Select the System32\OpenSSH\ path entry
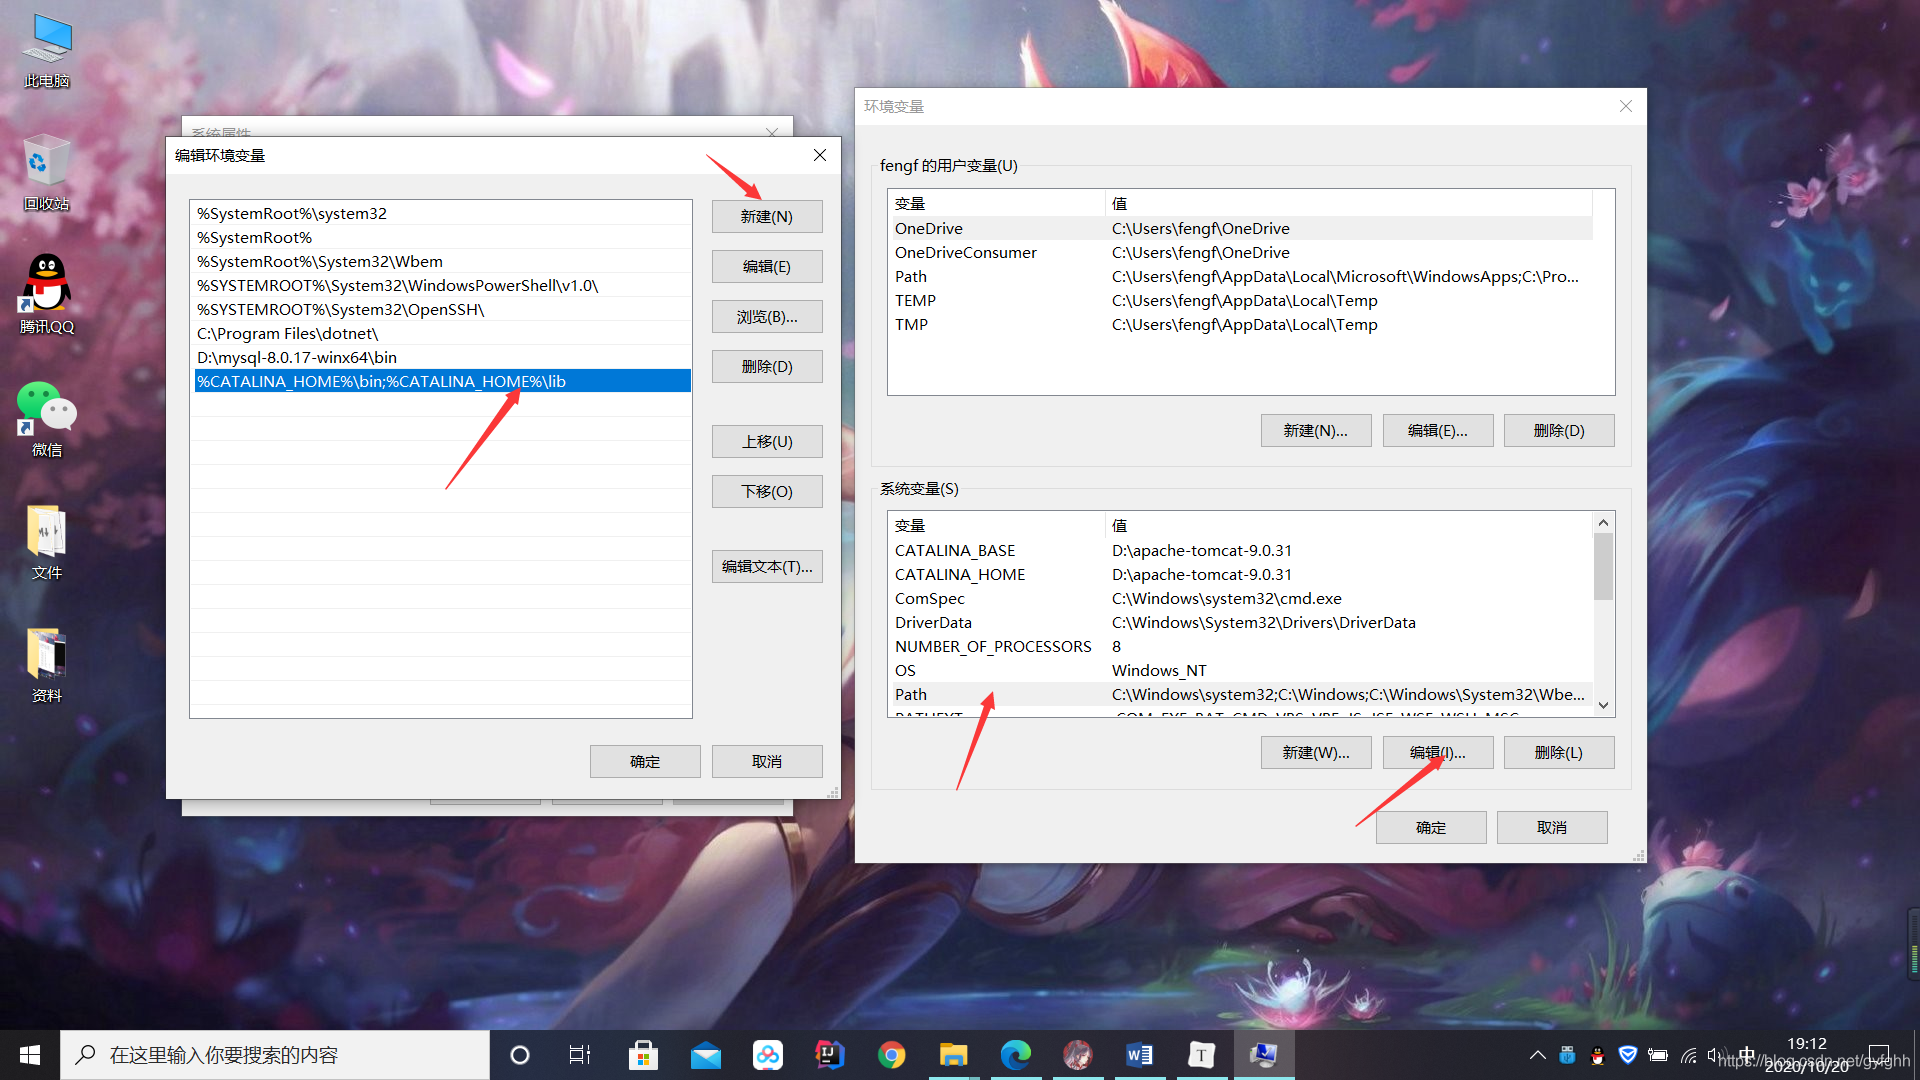The image size is (1920, 1080). click(441, 310)
